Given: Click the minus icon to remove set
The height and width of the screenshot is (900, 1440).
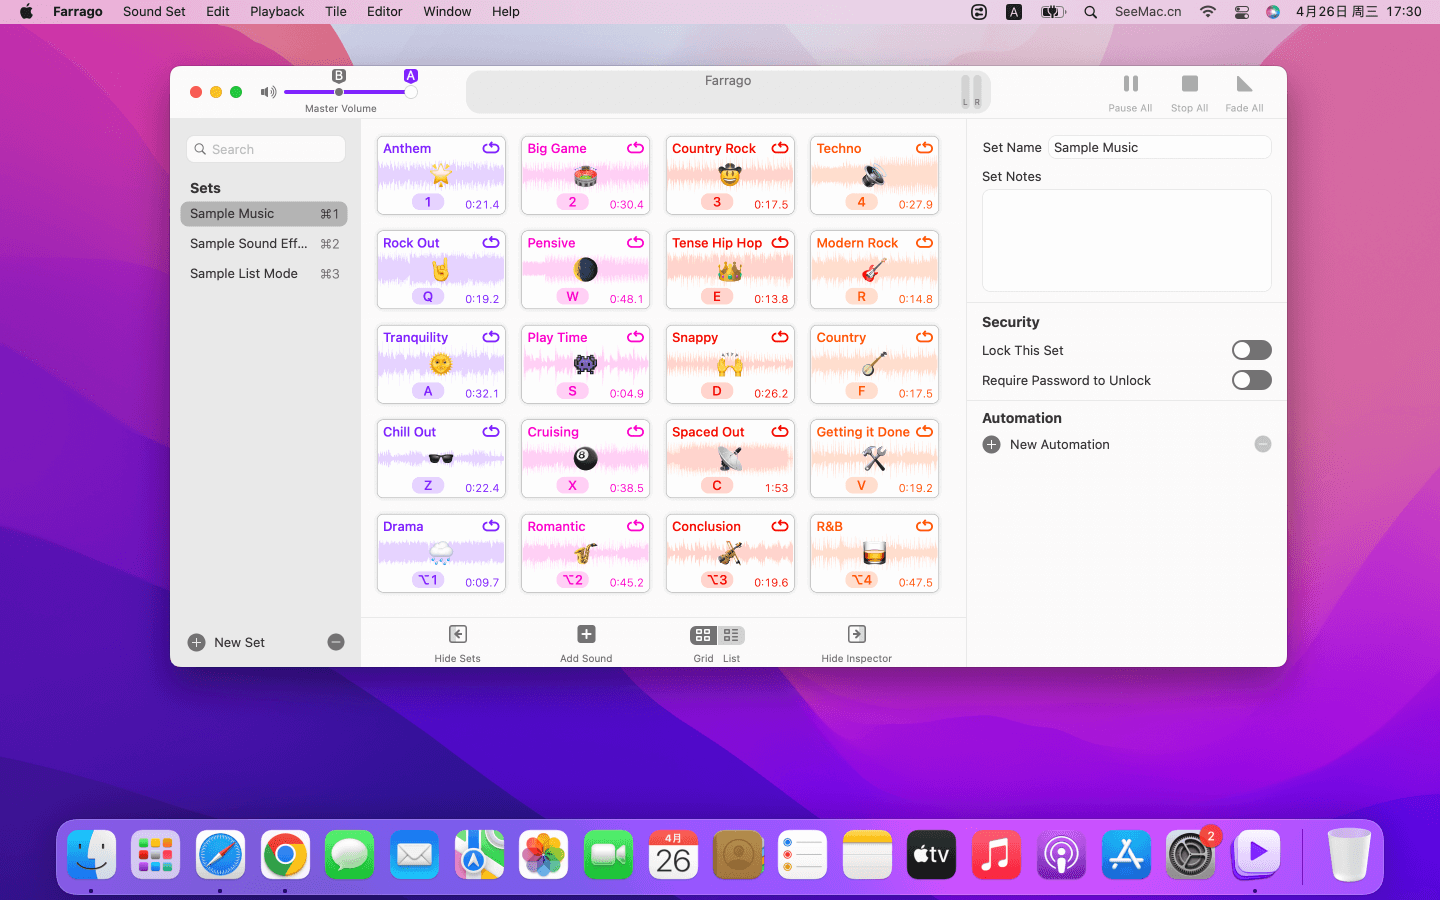Looking at the screenshot, I should point(336,642).
